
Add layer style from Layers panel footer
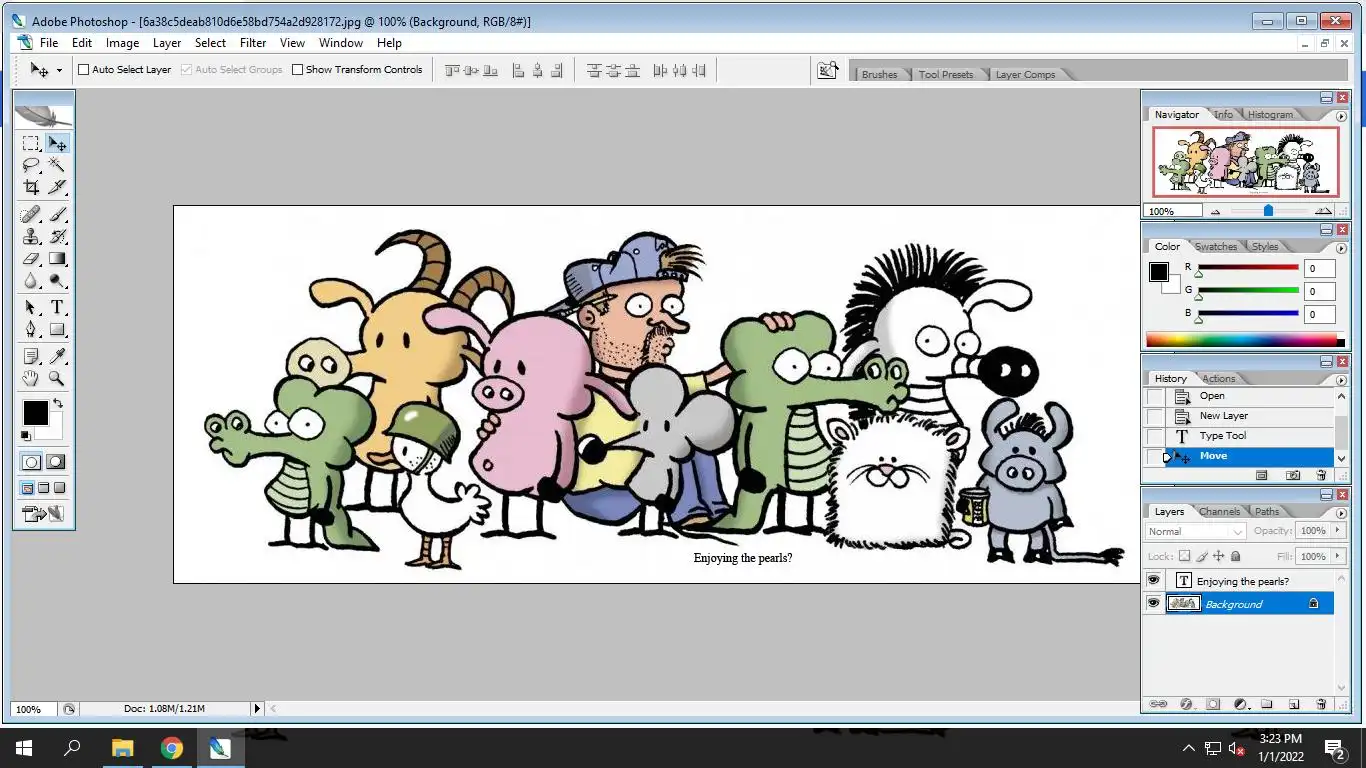tap(1186, 704)
